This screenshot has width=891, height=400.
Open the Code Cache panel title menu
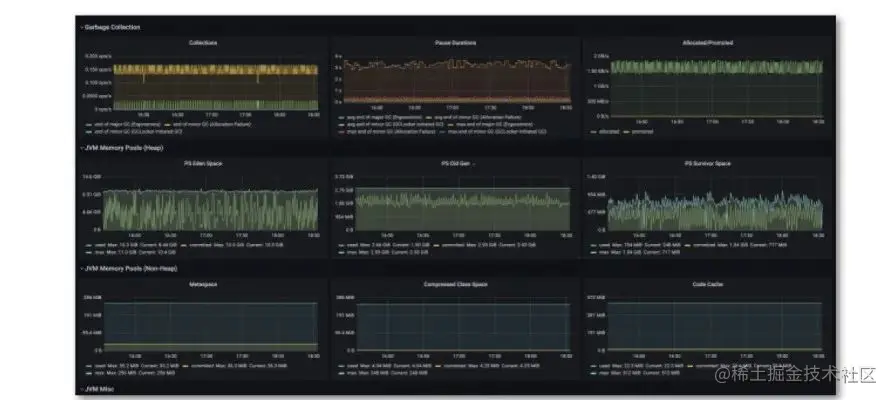[707, 284]
